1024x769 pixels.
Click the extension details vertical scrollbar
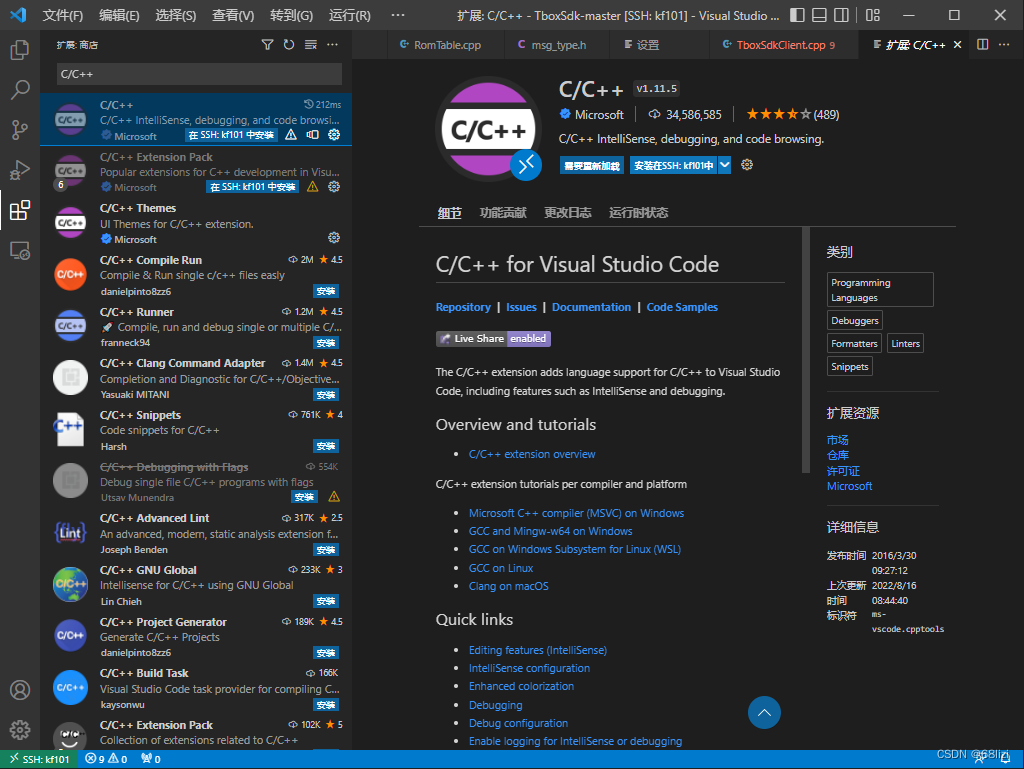pyautogui.click(x=806, y=349)
